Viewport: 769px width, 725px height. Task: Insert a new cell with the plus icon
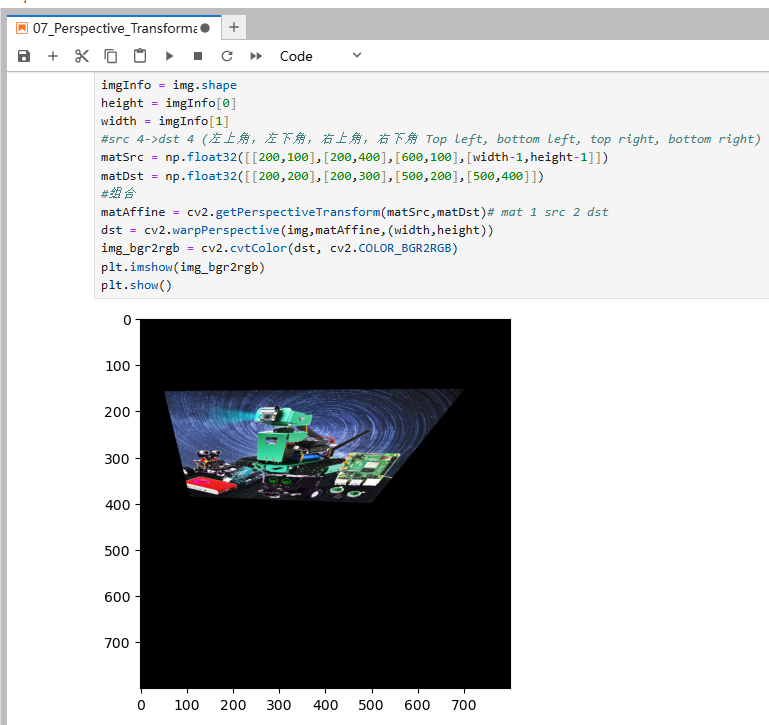click(53, 56)
